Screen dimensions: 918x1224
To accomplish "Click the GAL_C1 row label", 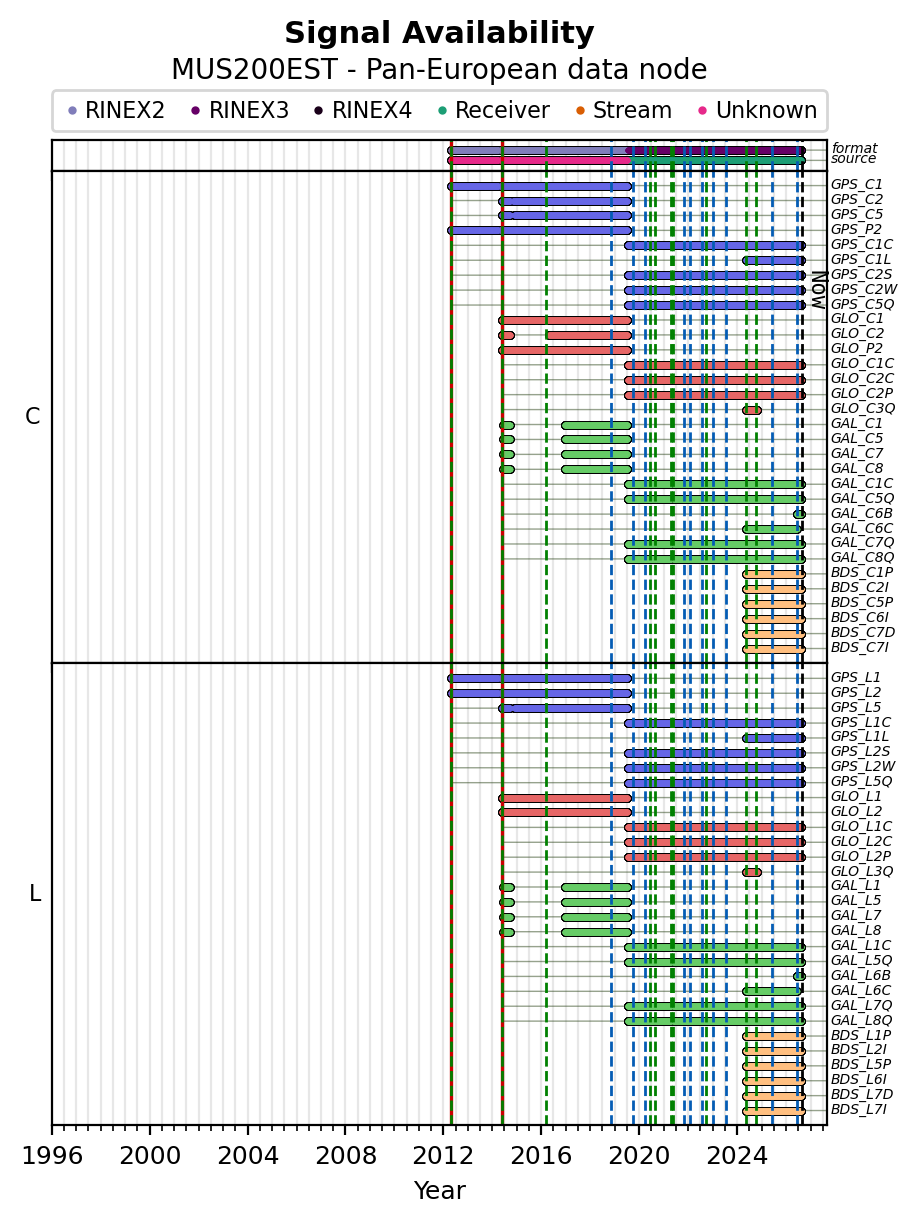I will point(857,424).
